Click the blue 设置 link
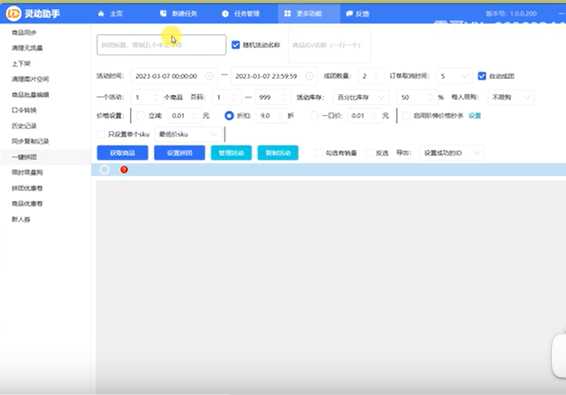The height and width of the screenshot is (395, 566). tap(475, 116)
